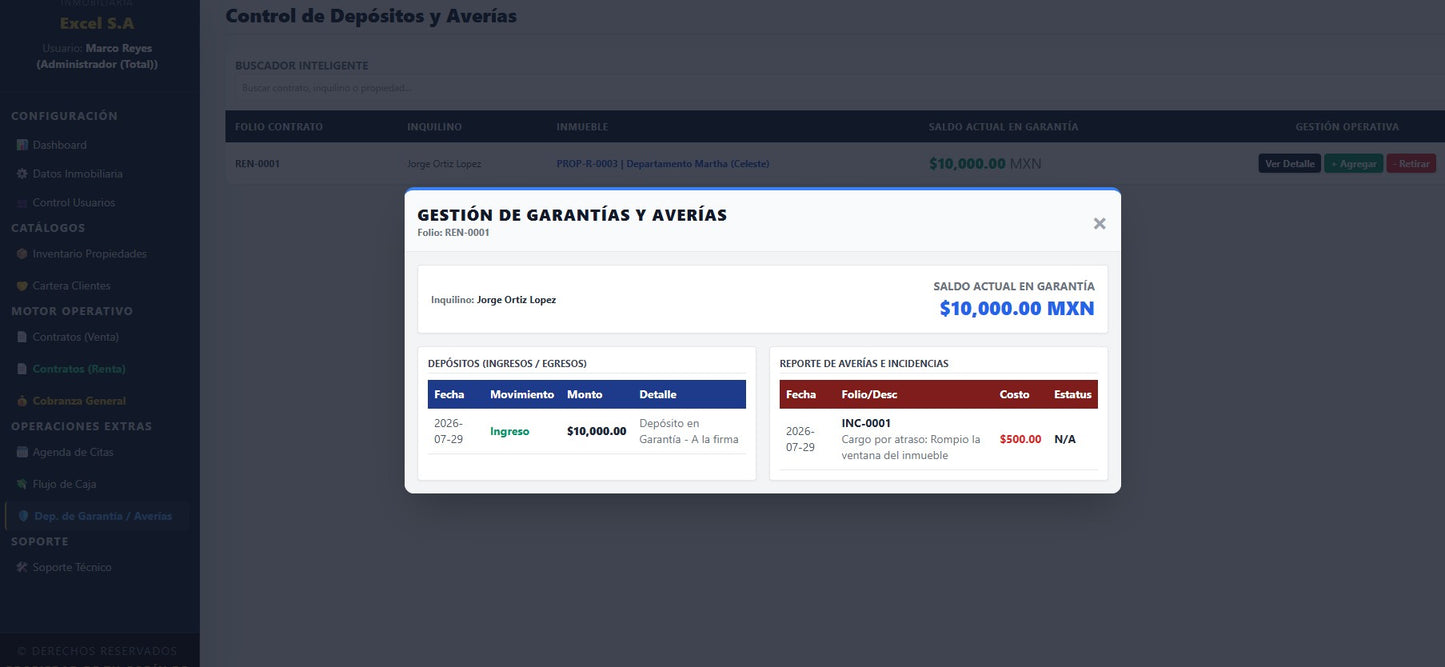The image size is (1445, 667).
Task: Click the Monto header in deposits table
Action: [x=585, y=395]
